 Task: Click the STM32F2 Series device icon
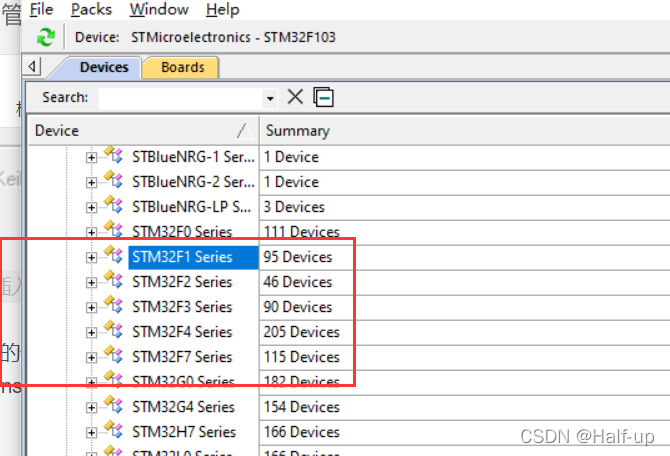click(114, 280)
